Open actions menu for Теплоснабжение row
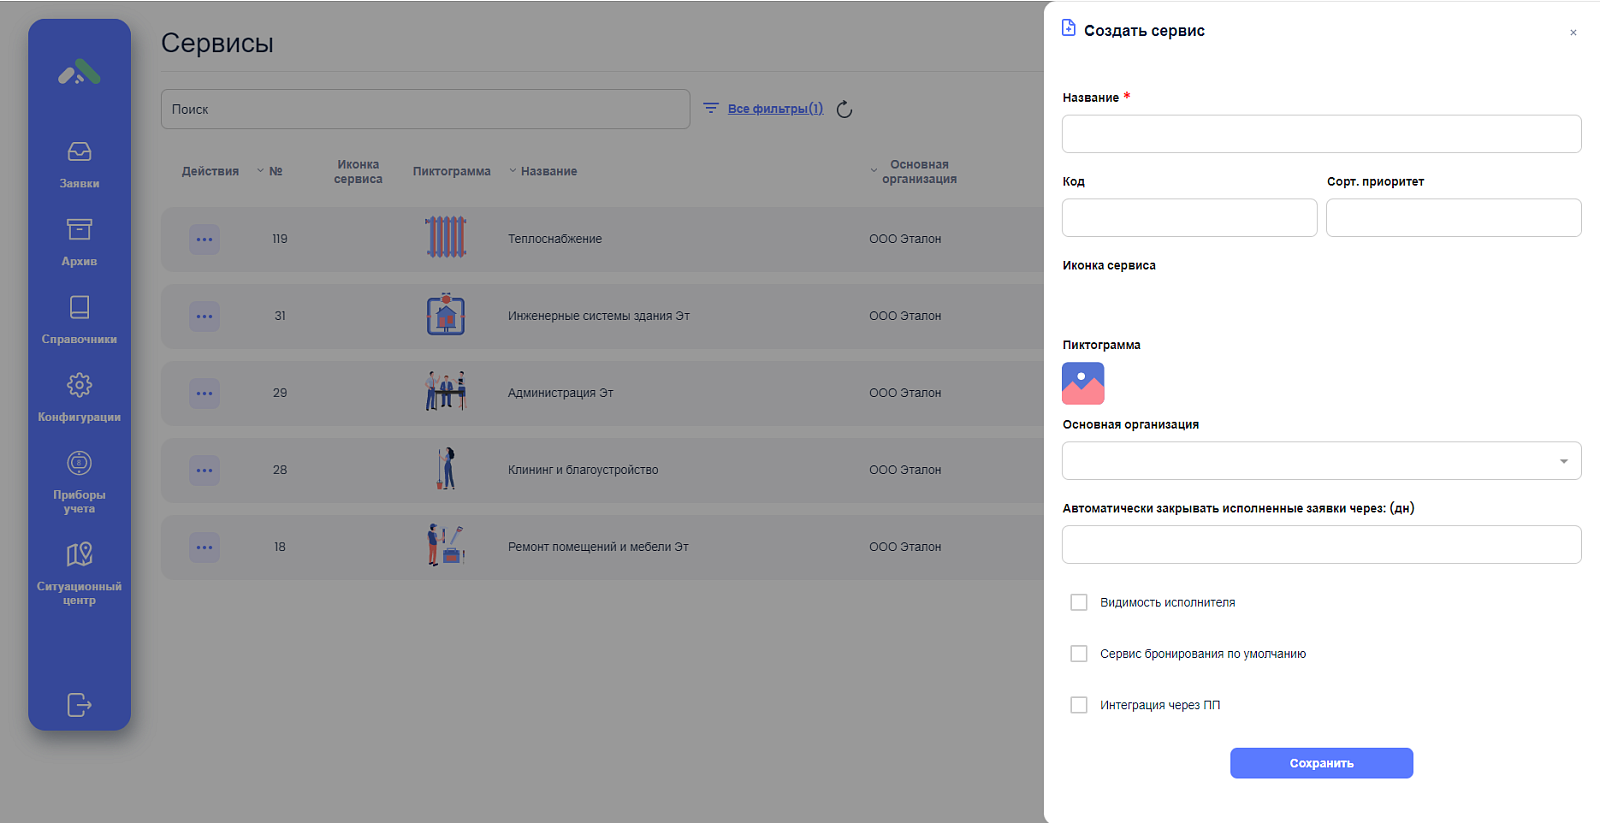This screenshot has width=1600, height=823. click(204, 239)
